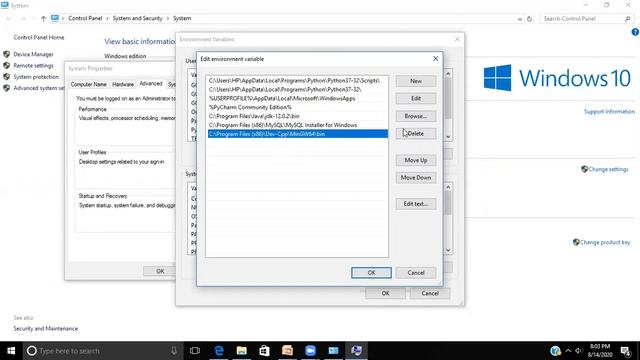
Task: Open Hardware tab in System Properties
Action: [123, 84]
